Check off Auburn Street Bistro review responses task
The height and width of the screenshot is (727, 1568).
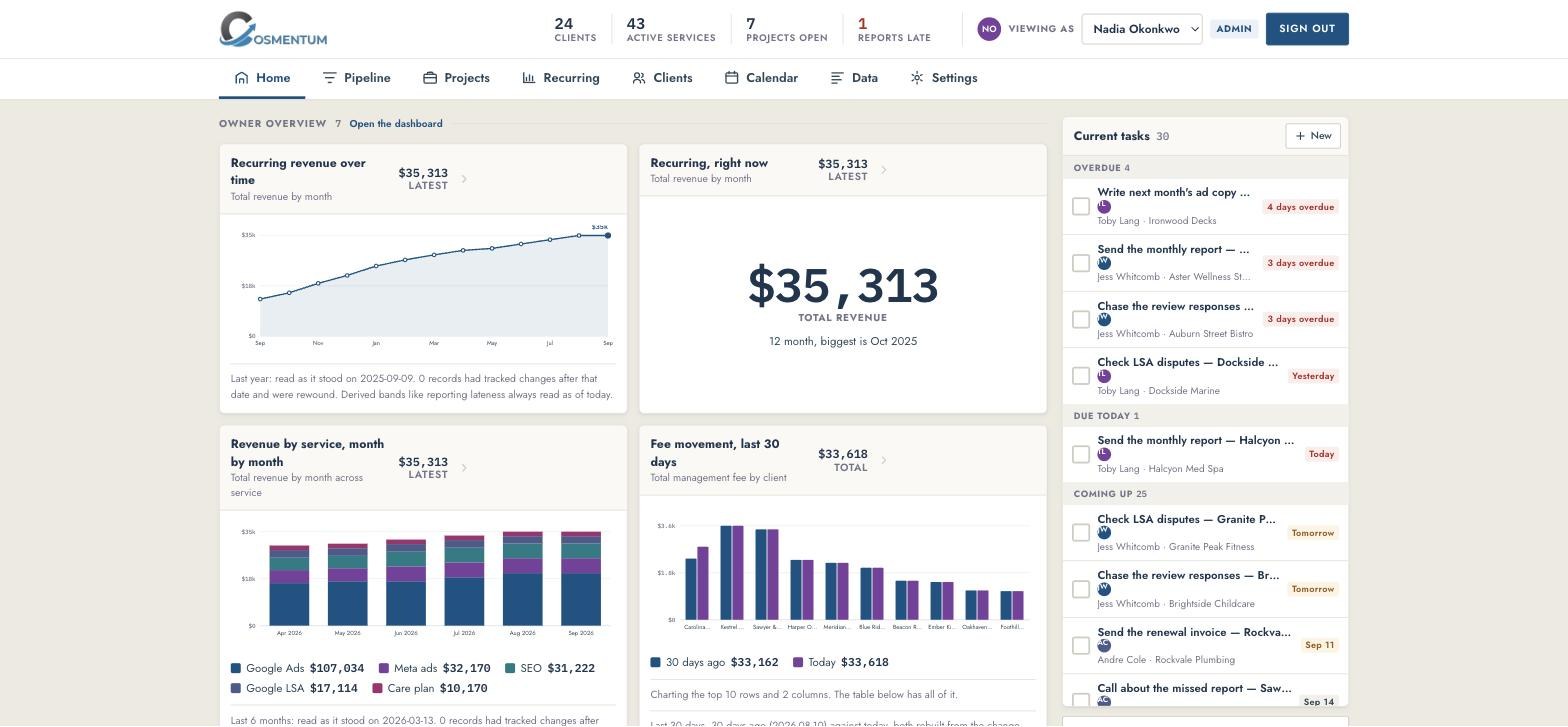tap(1081, 319)
